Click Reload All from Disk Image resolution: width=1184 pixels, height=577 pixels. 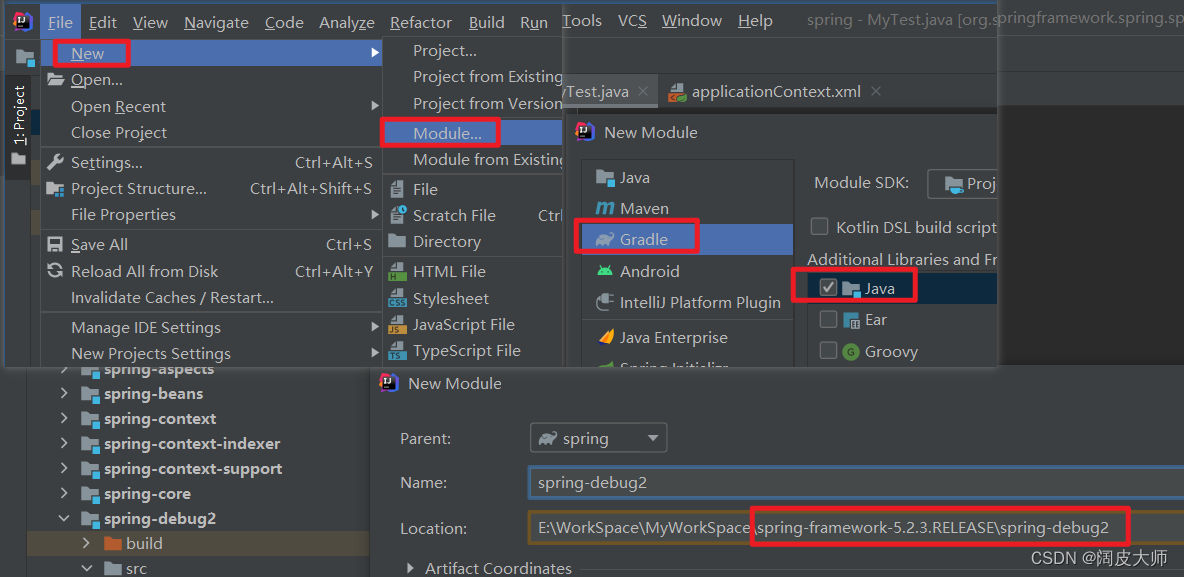click(211, 271)
